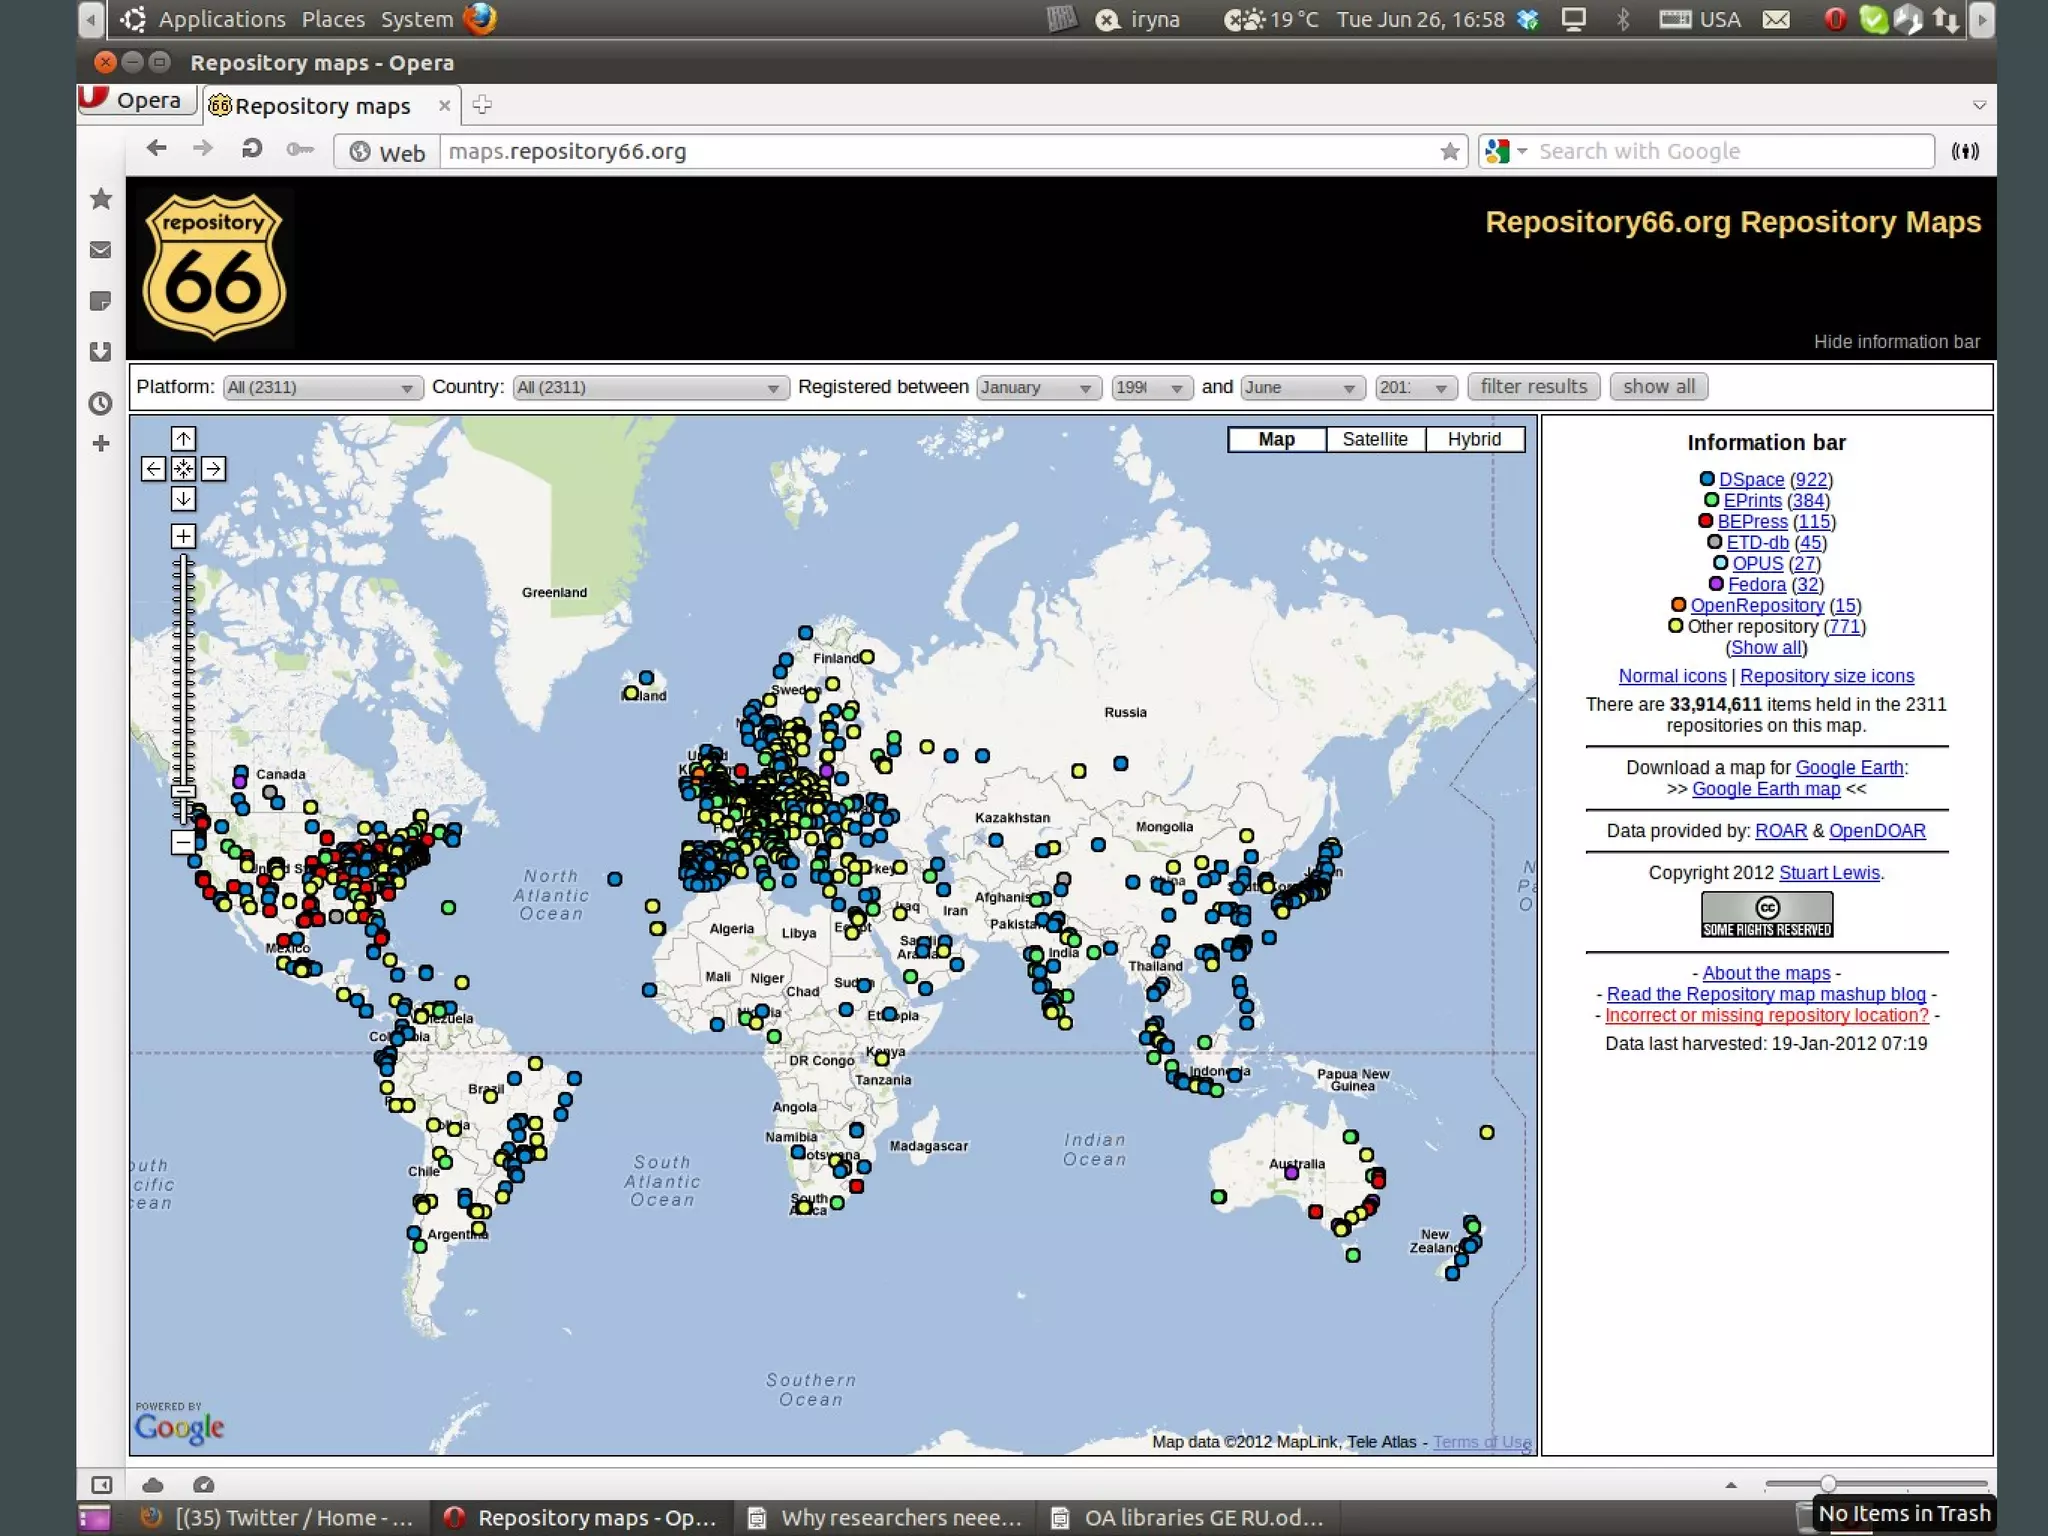Open the history clock panel icon
The width and height of the screenshot is (2048, 1536).
(x=101, y=403)
